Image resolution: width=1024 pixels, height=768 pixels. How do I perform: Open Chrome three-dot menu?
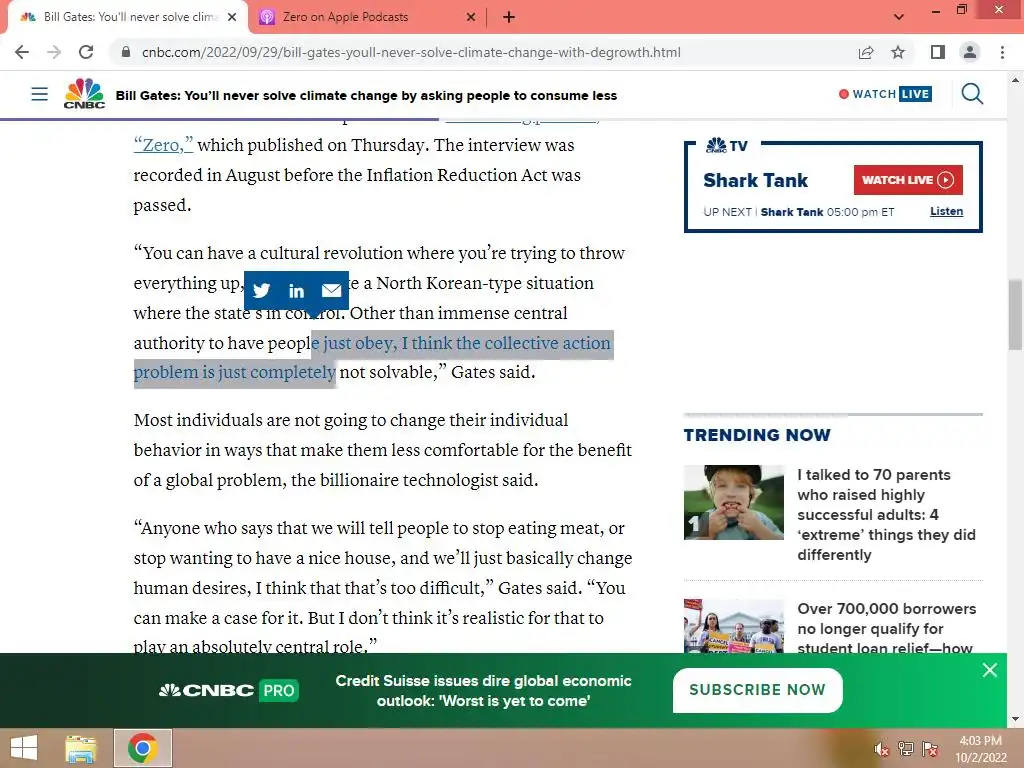point(1002,52)
